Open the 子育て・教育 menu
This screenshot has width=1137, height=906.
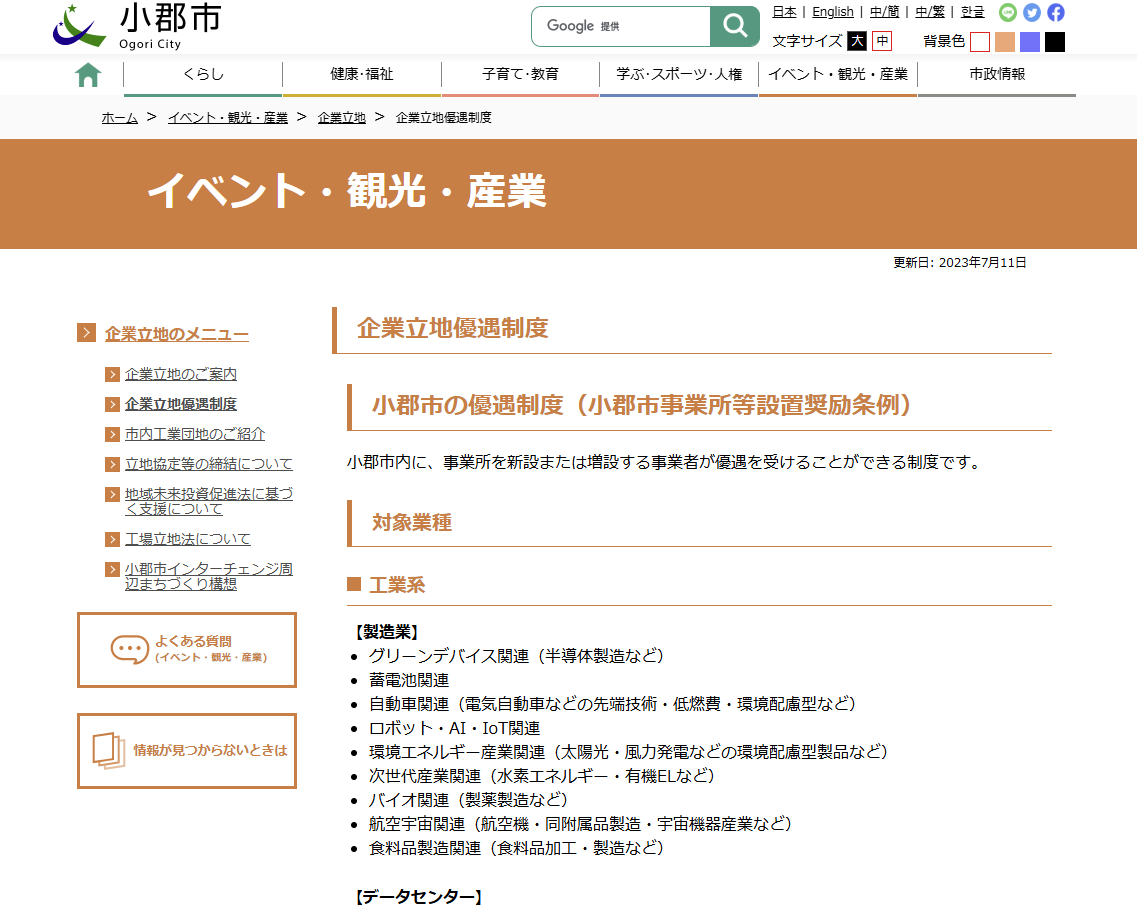click(521, 75)
